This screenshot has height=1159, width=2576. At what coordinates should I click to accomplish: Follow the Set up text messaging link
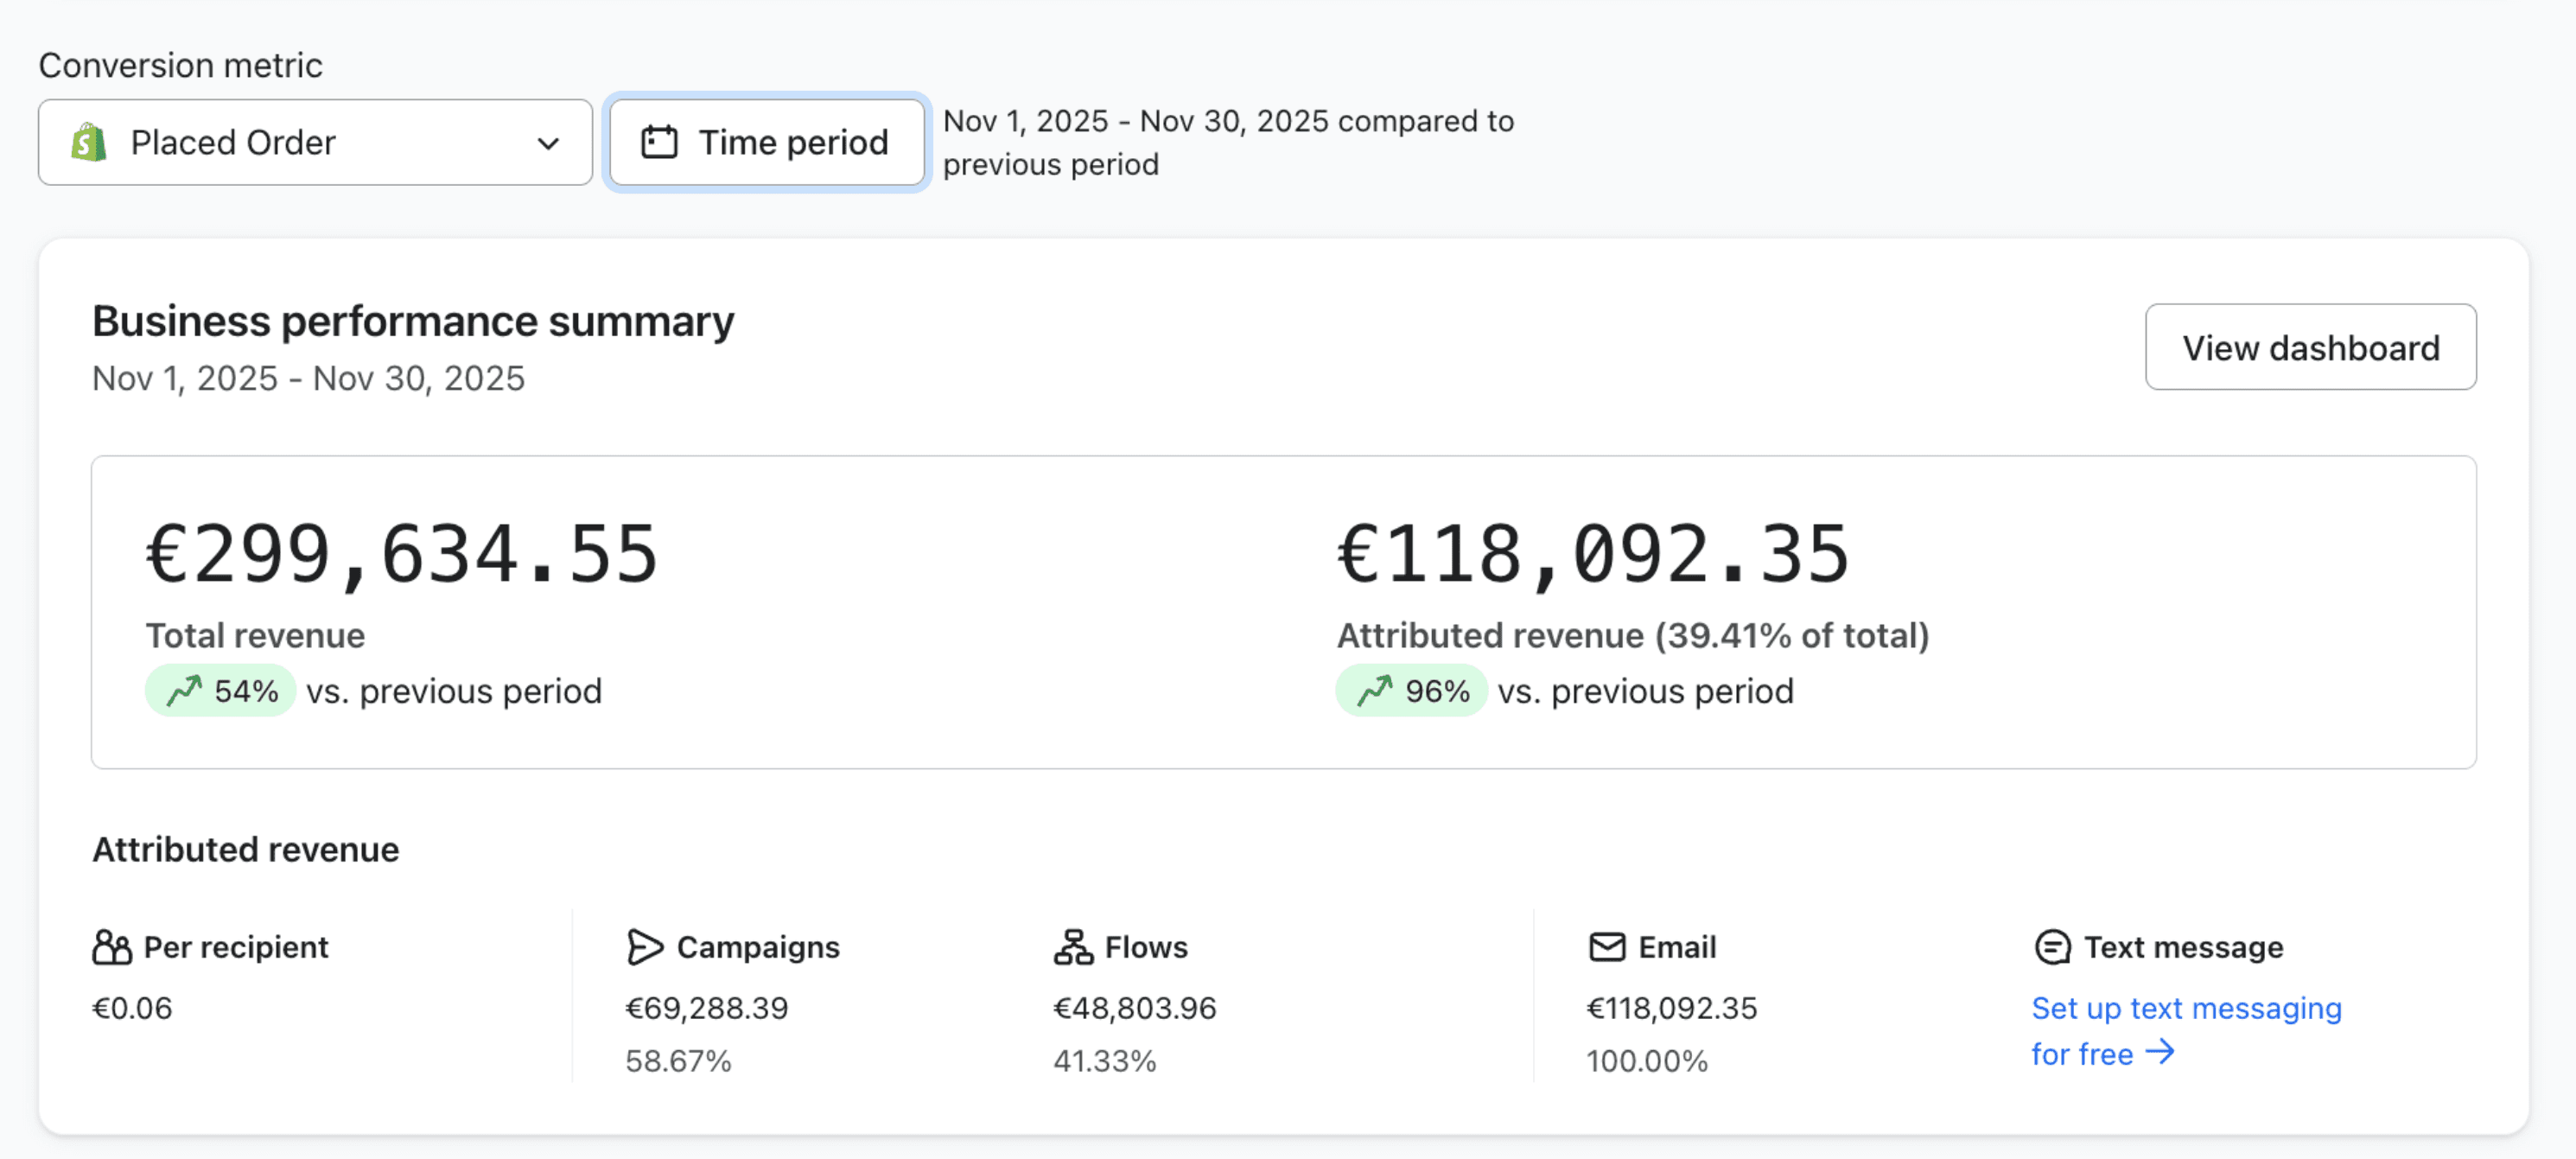tap(2185, 1008)
